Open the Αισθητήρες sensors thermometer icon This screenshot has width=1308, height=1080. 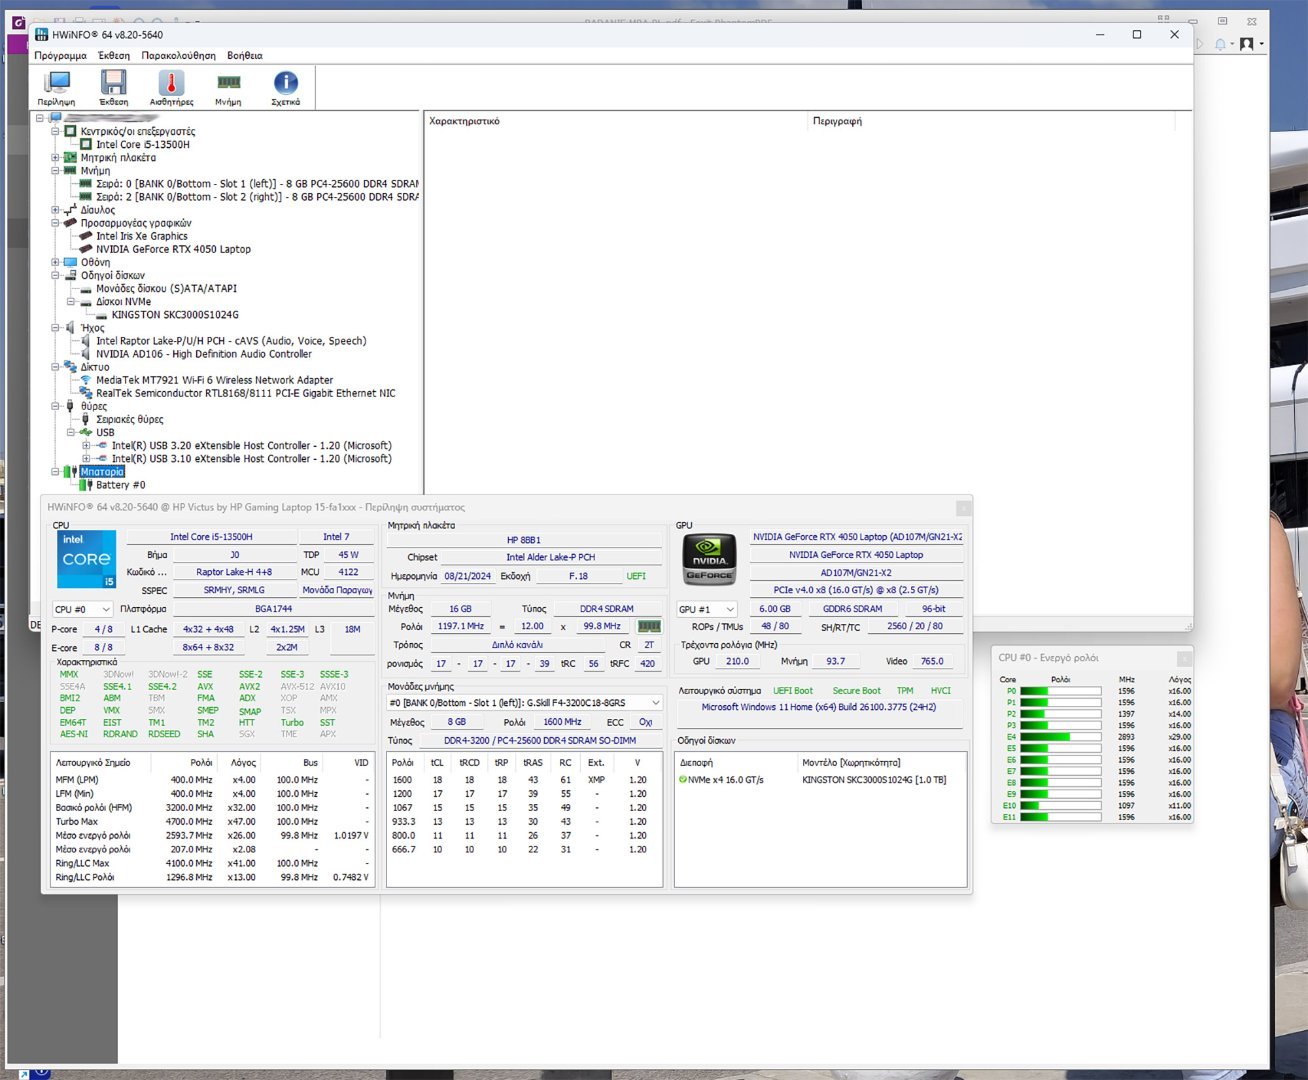coord(171,88)
